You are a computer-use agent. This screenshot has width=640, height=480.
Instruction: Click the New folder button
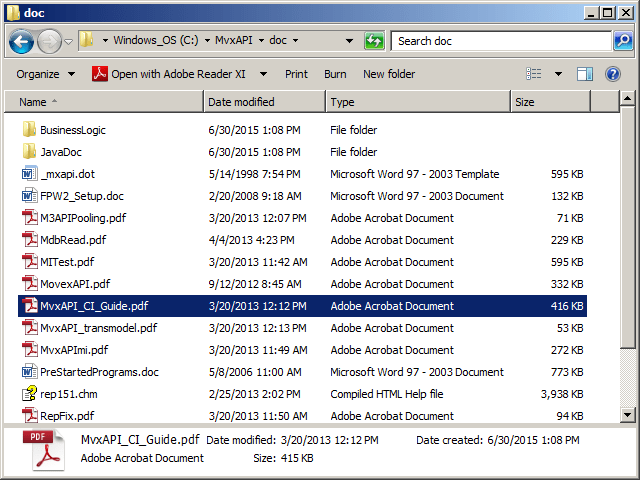389,74
